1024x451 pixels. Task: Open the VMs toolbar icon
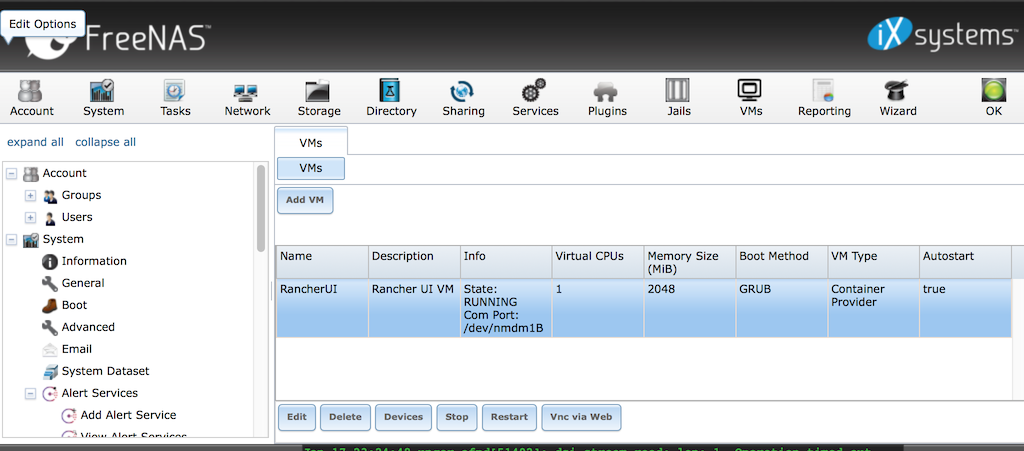(x=750, y=98)
